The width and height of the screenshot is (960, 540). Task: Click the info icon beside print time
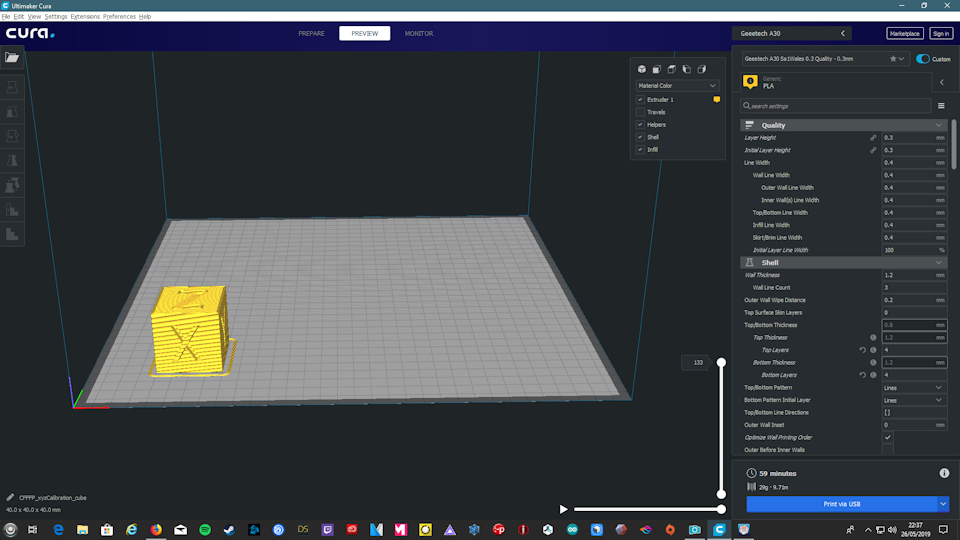point(944,473)
